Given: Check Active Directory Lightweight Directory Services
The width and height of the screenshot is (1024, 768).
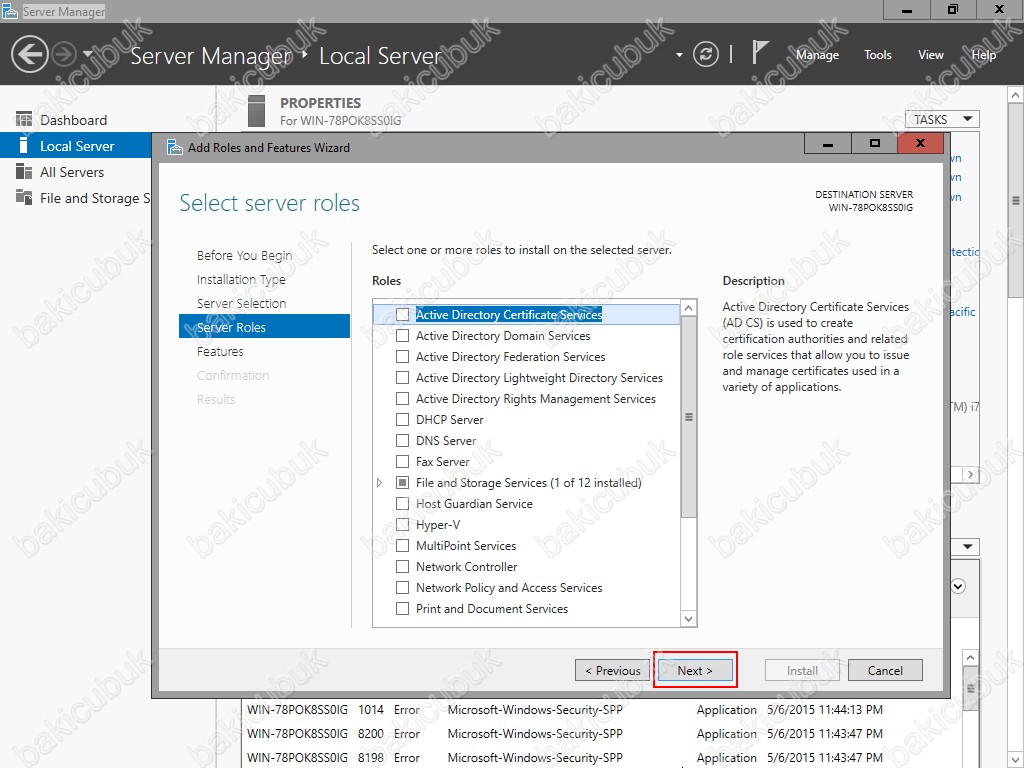Looking at the screenshot, I should tap(402, 377).
